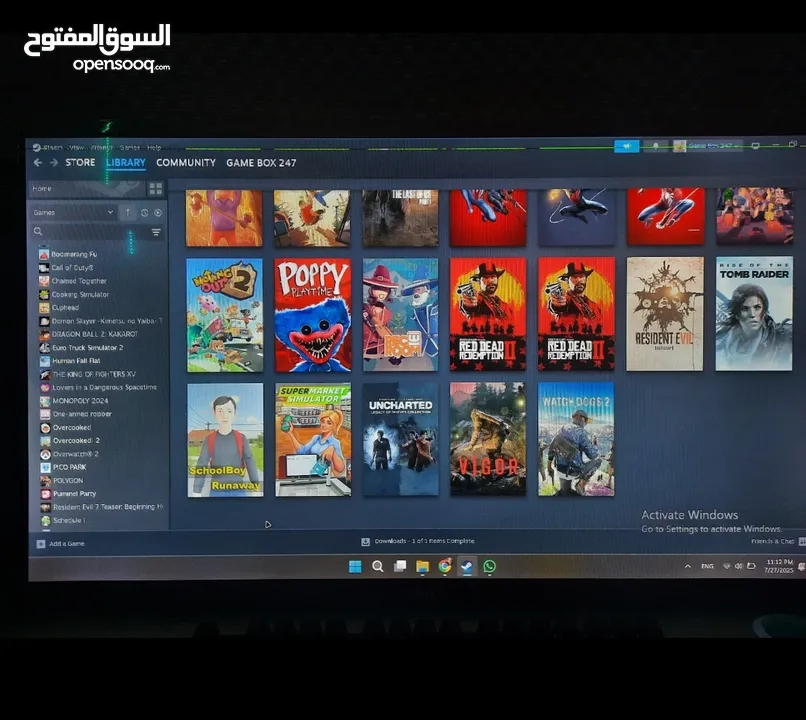Open WhatsApp from the taskbar
The width and height of the screenshot is (806, 720).
pyautogui.click(x=489, y=565)
